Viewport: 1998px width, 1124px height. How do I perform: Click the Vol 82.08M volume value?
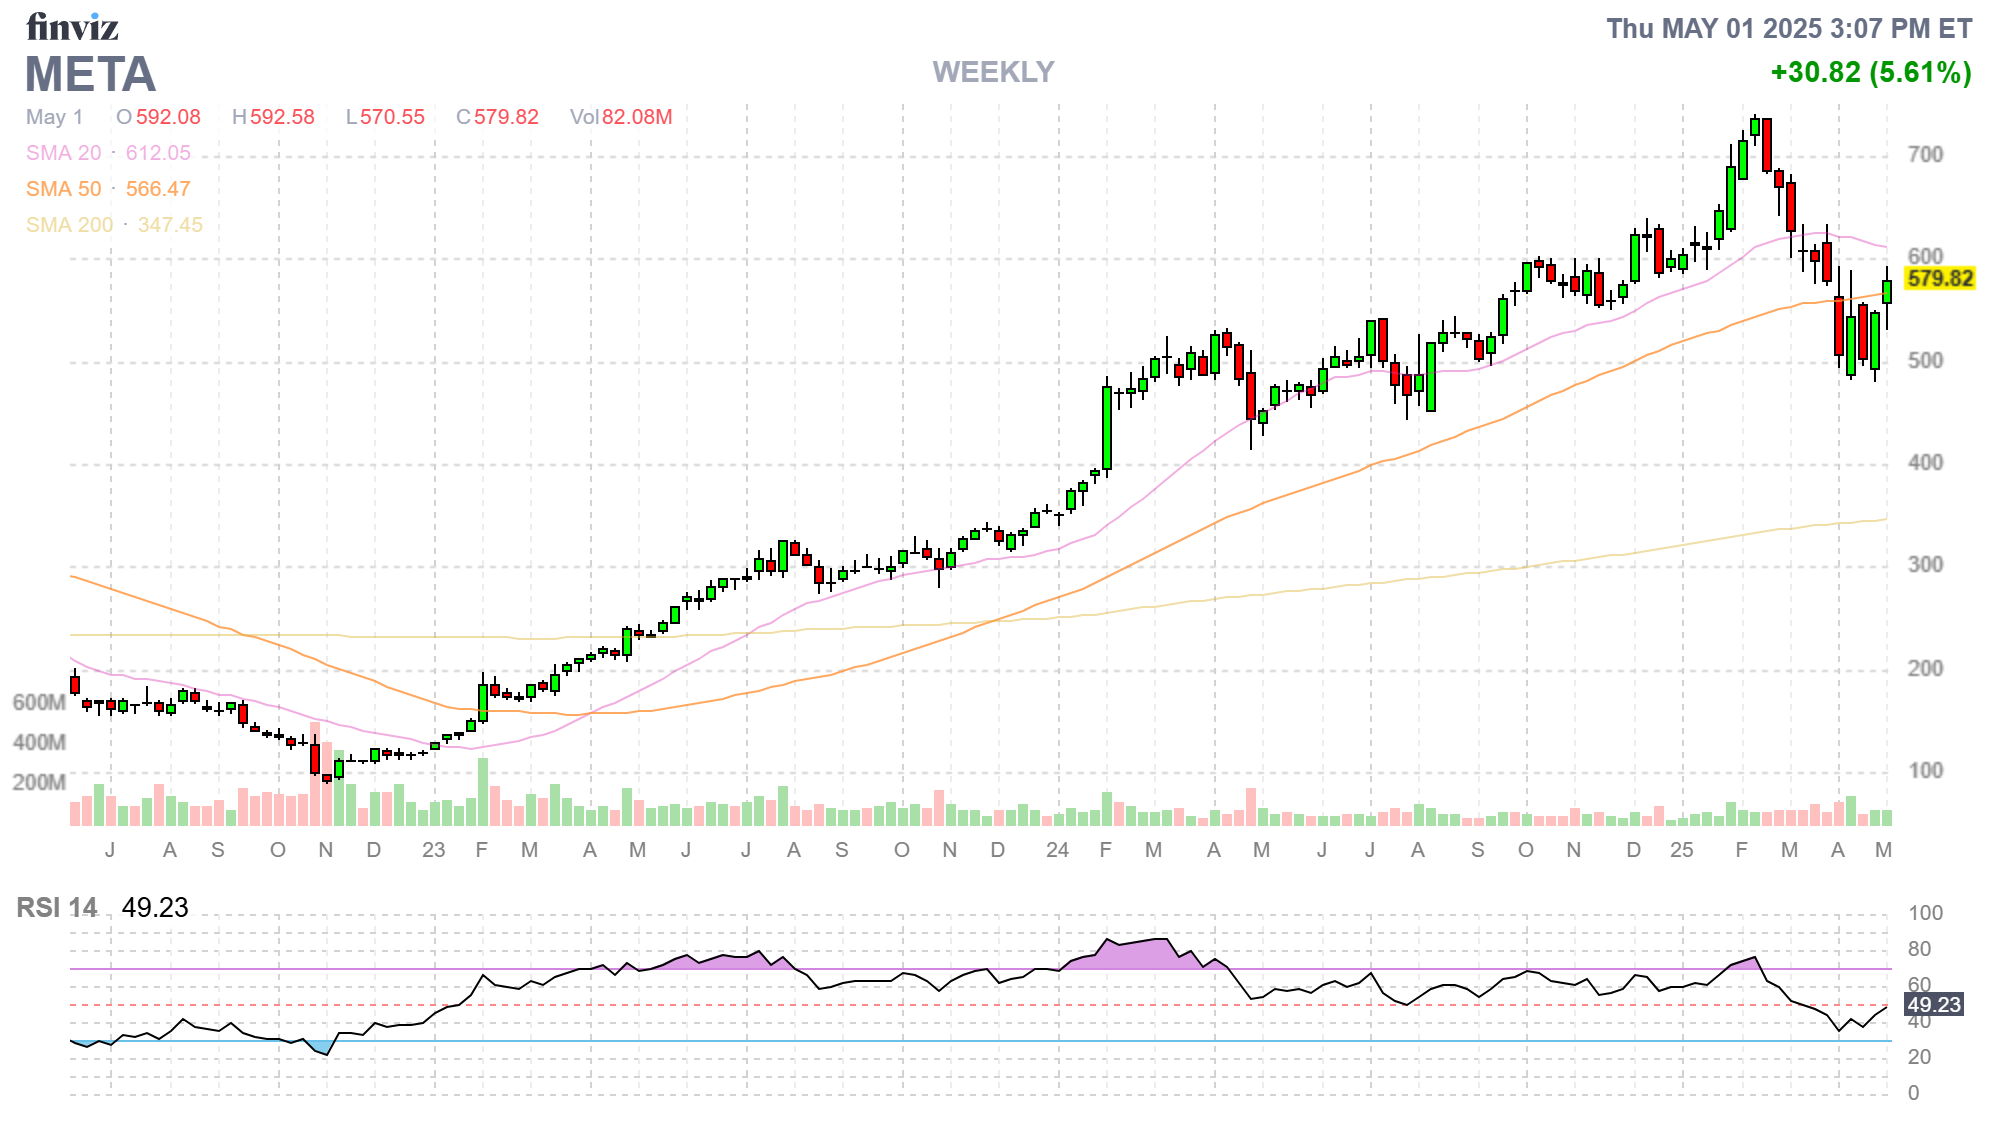(624, 117)
